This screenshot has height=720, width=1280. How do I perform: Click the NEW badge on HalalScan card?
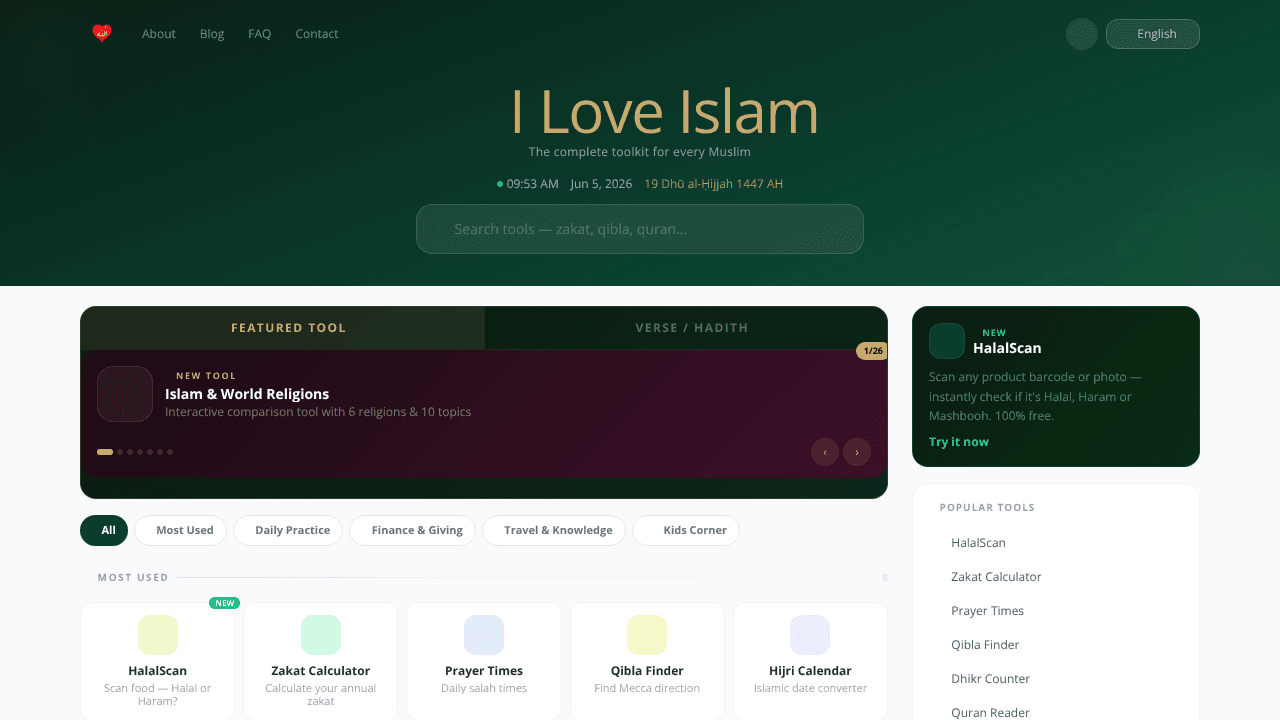click(224, 603)
